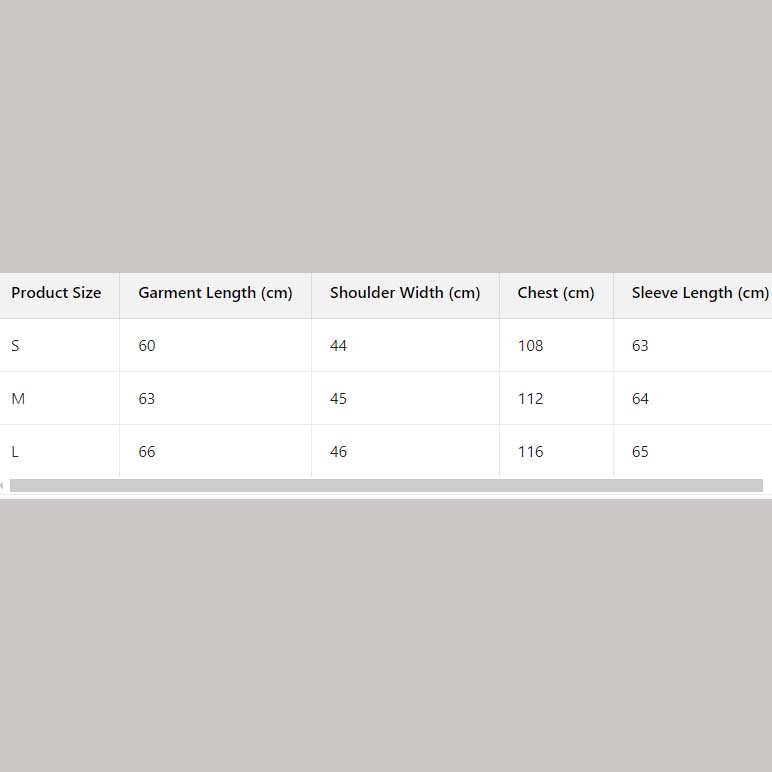
Task: Click the horizontal scrollbar under the size table
Action: (x=386, y=486)
